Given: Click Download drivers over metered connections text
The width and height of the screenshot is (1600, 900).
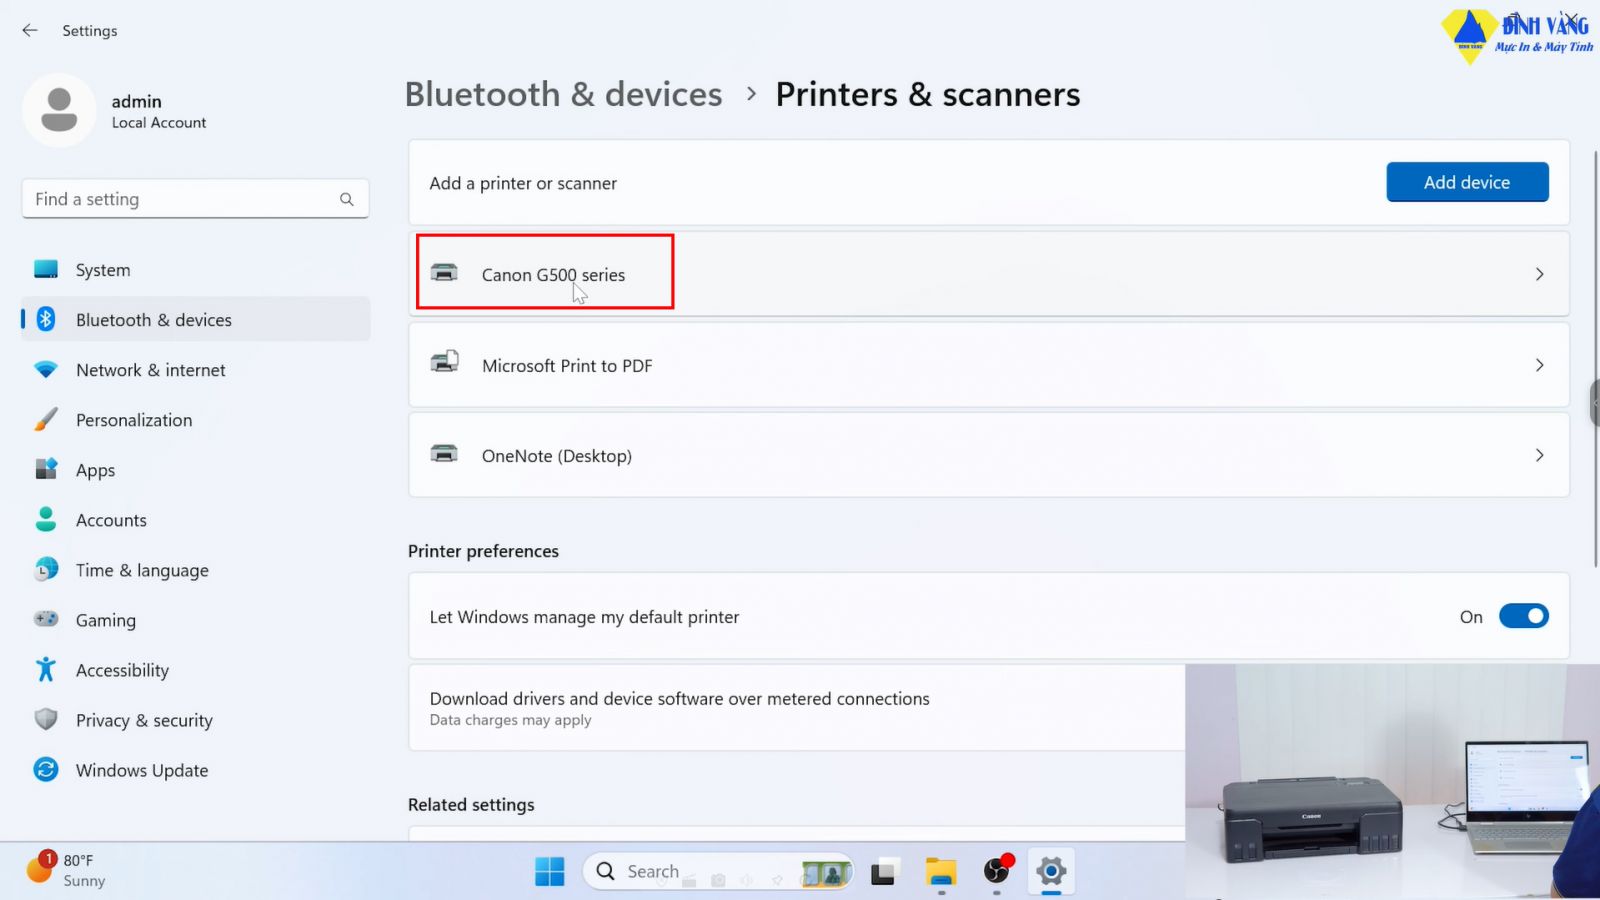Looking at the screenshot, I should pyautogui.click(x=680, y=699).
